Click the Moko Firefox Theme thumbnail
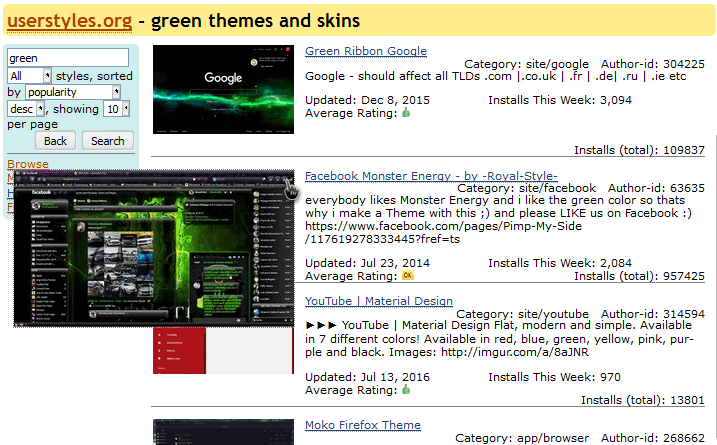 [223, 432]
